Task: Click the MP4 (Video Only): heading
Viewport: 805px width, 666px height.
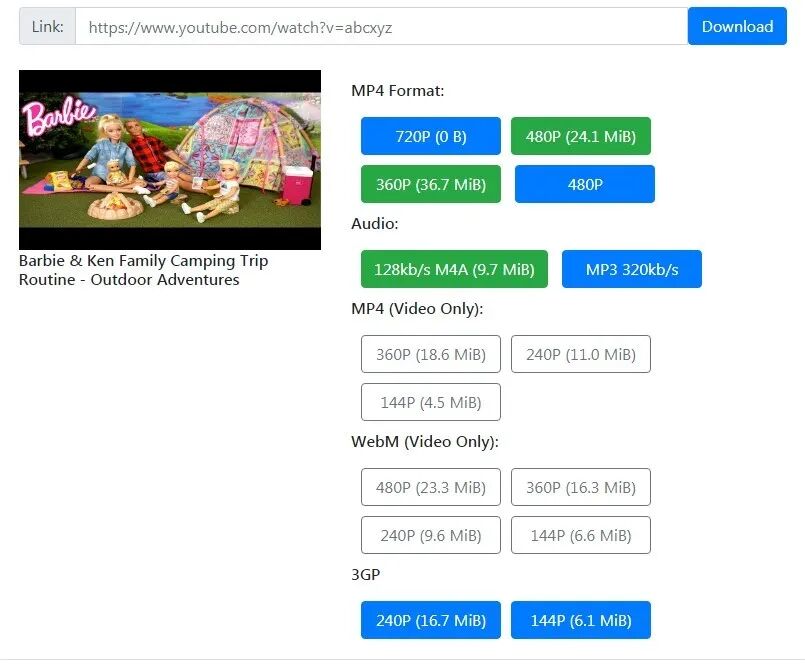Action: [x=417, y=309]
